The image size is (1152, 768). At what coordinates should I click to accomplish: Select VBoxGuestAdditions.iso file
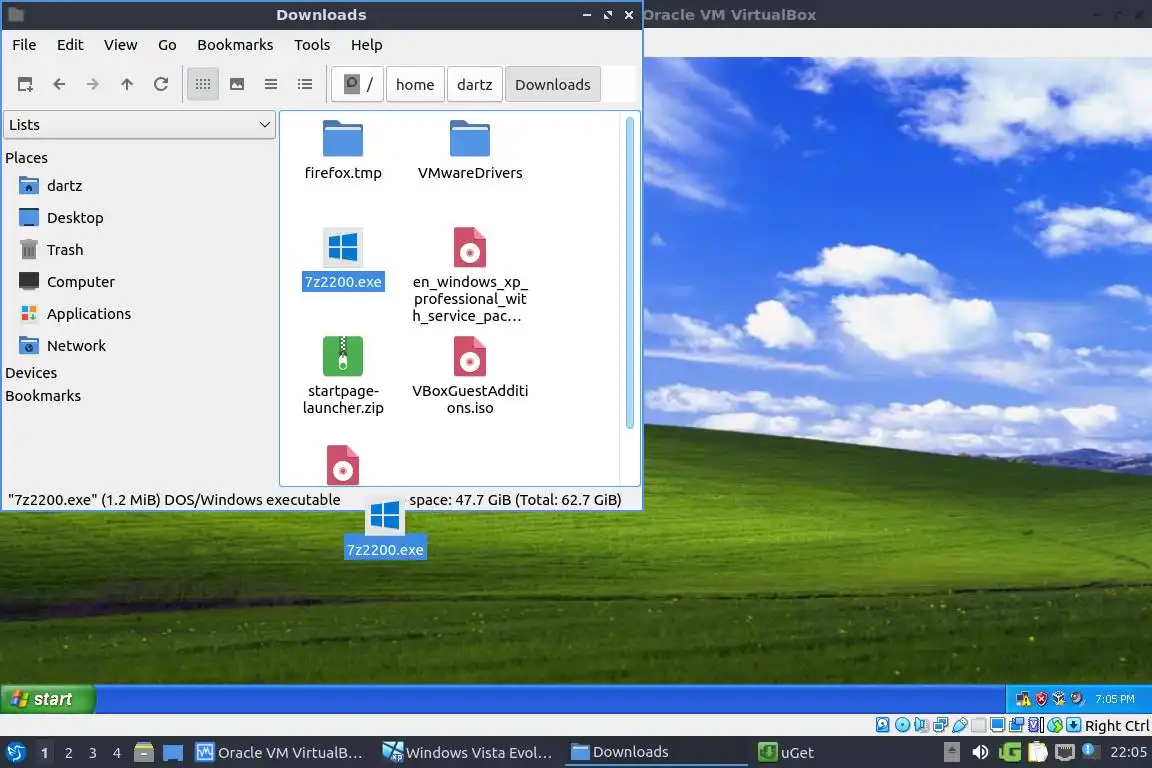470,376
